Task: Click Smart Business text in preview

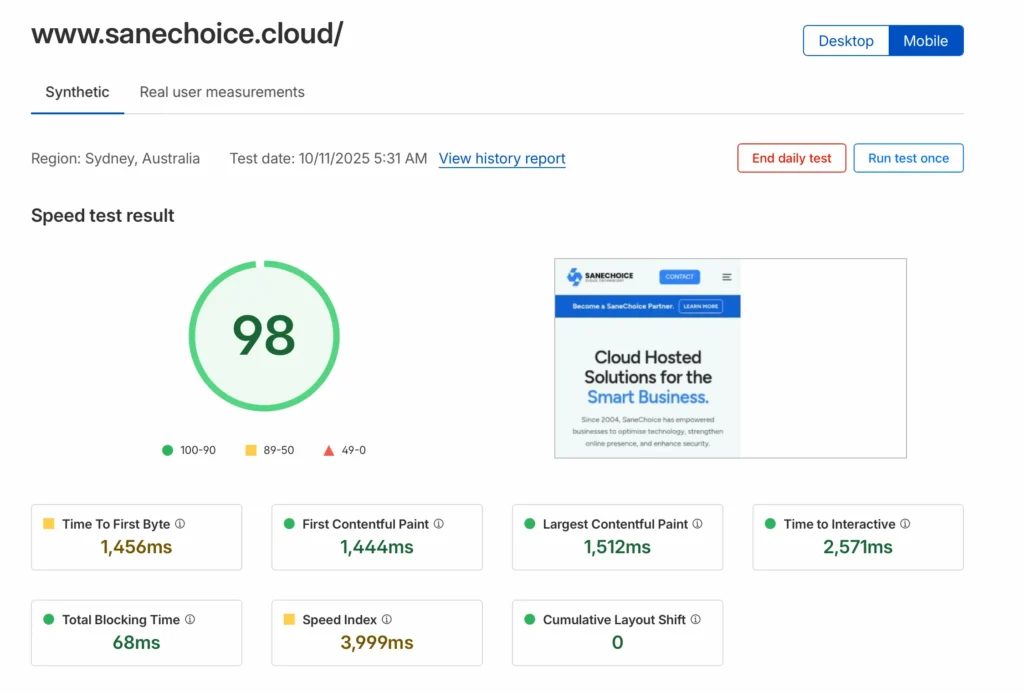Action: point(647,397)
